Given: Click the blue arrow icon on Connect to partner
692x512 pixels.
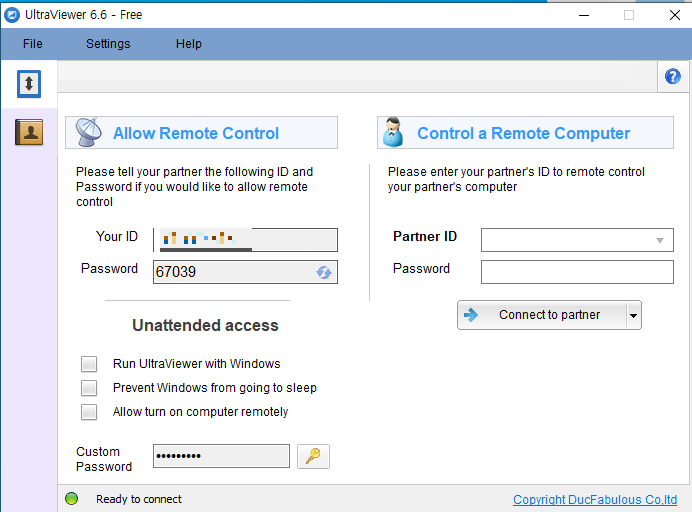Looking at the screenshot, I should (x=471, y=315).
